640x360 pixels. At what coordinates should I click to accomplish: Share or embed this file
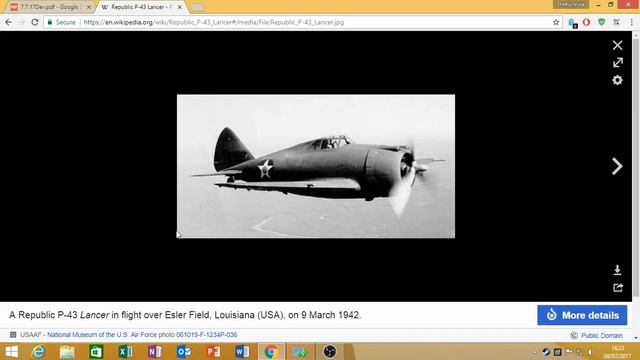tap(618, 288)
